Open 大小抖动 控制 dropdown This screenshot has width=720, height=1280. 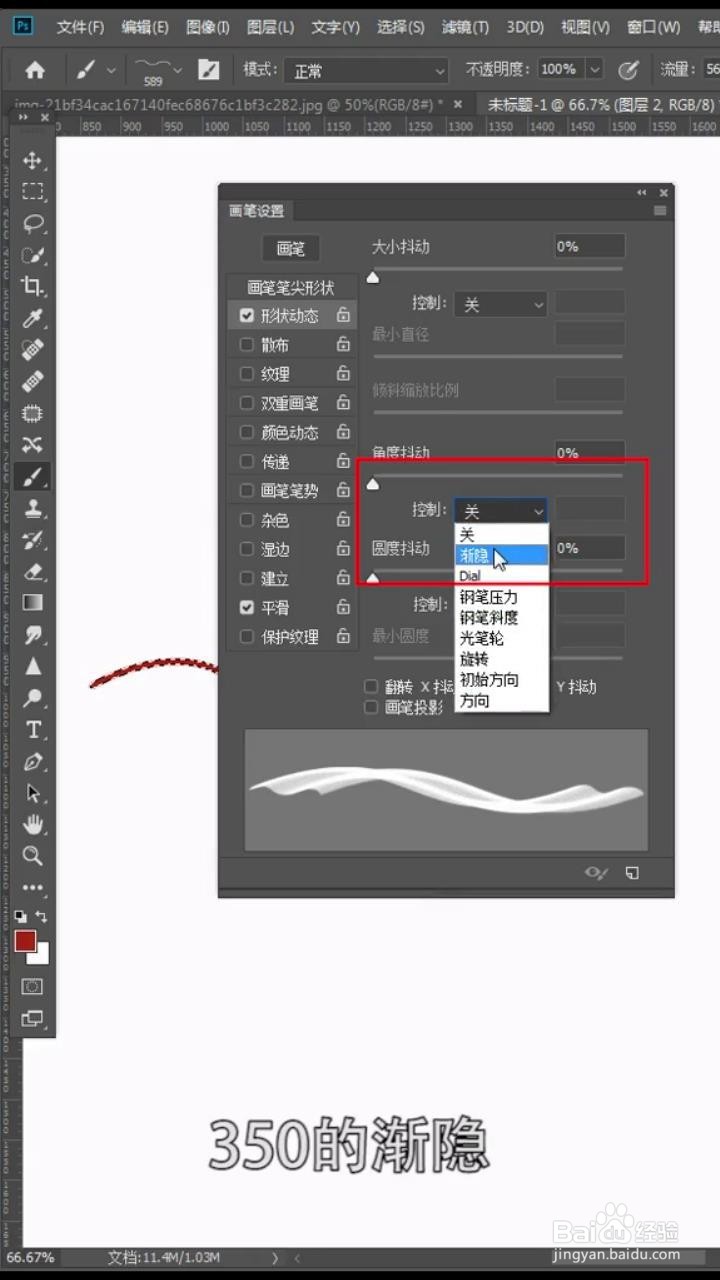click(x=500, y=304)
